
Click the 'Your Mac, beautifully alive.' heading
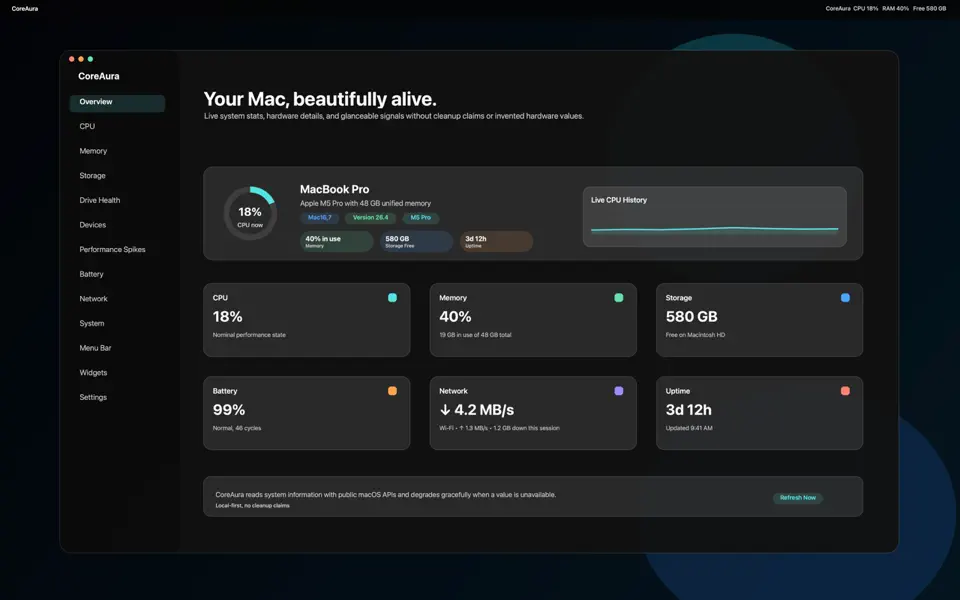320,99
